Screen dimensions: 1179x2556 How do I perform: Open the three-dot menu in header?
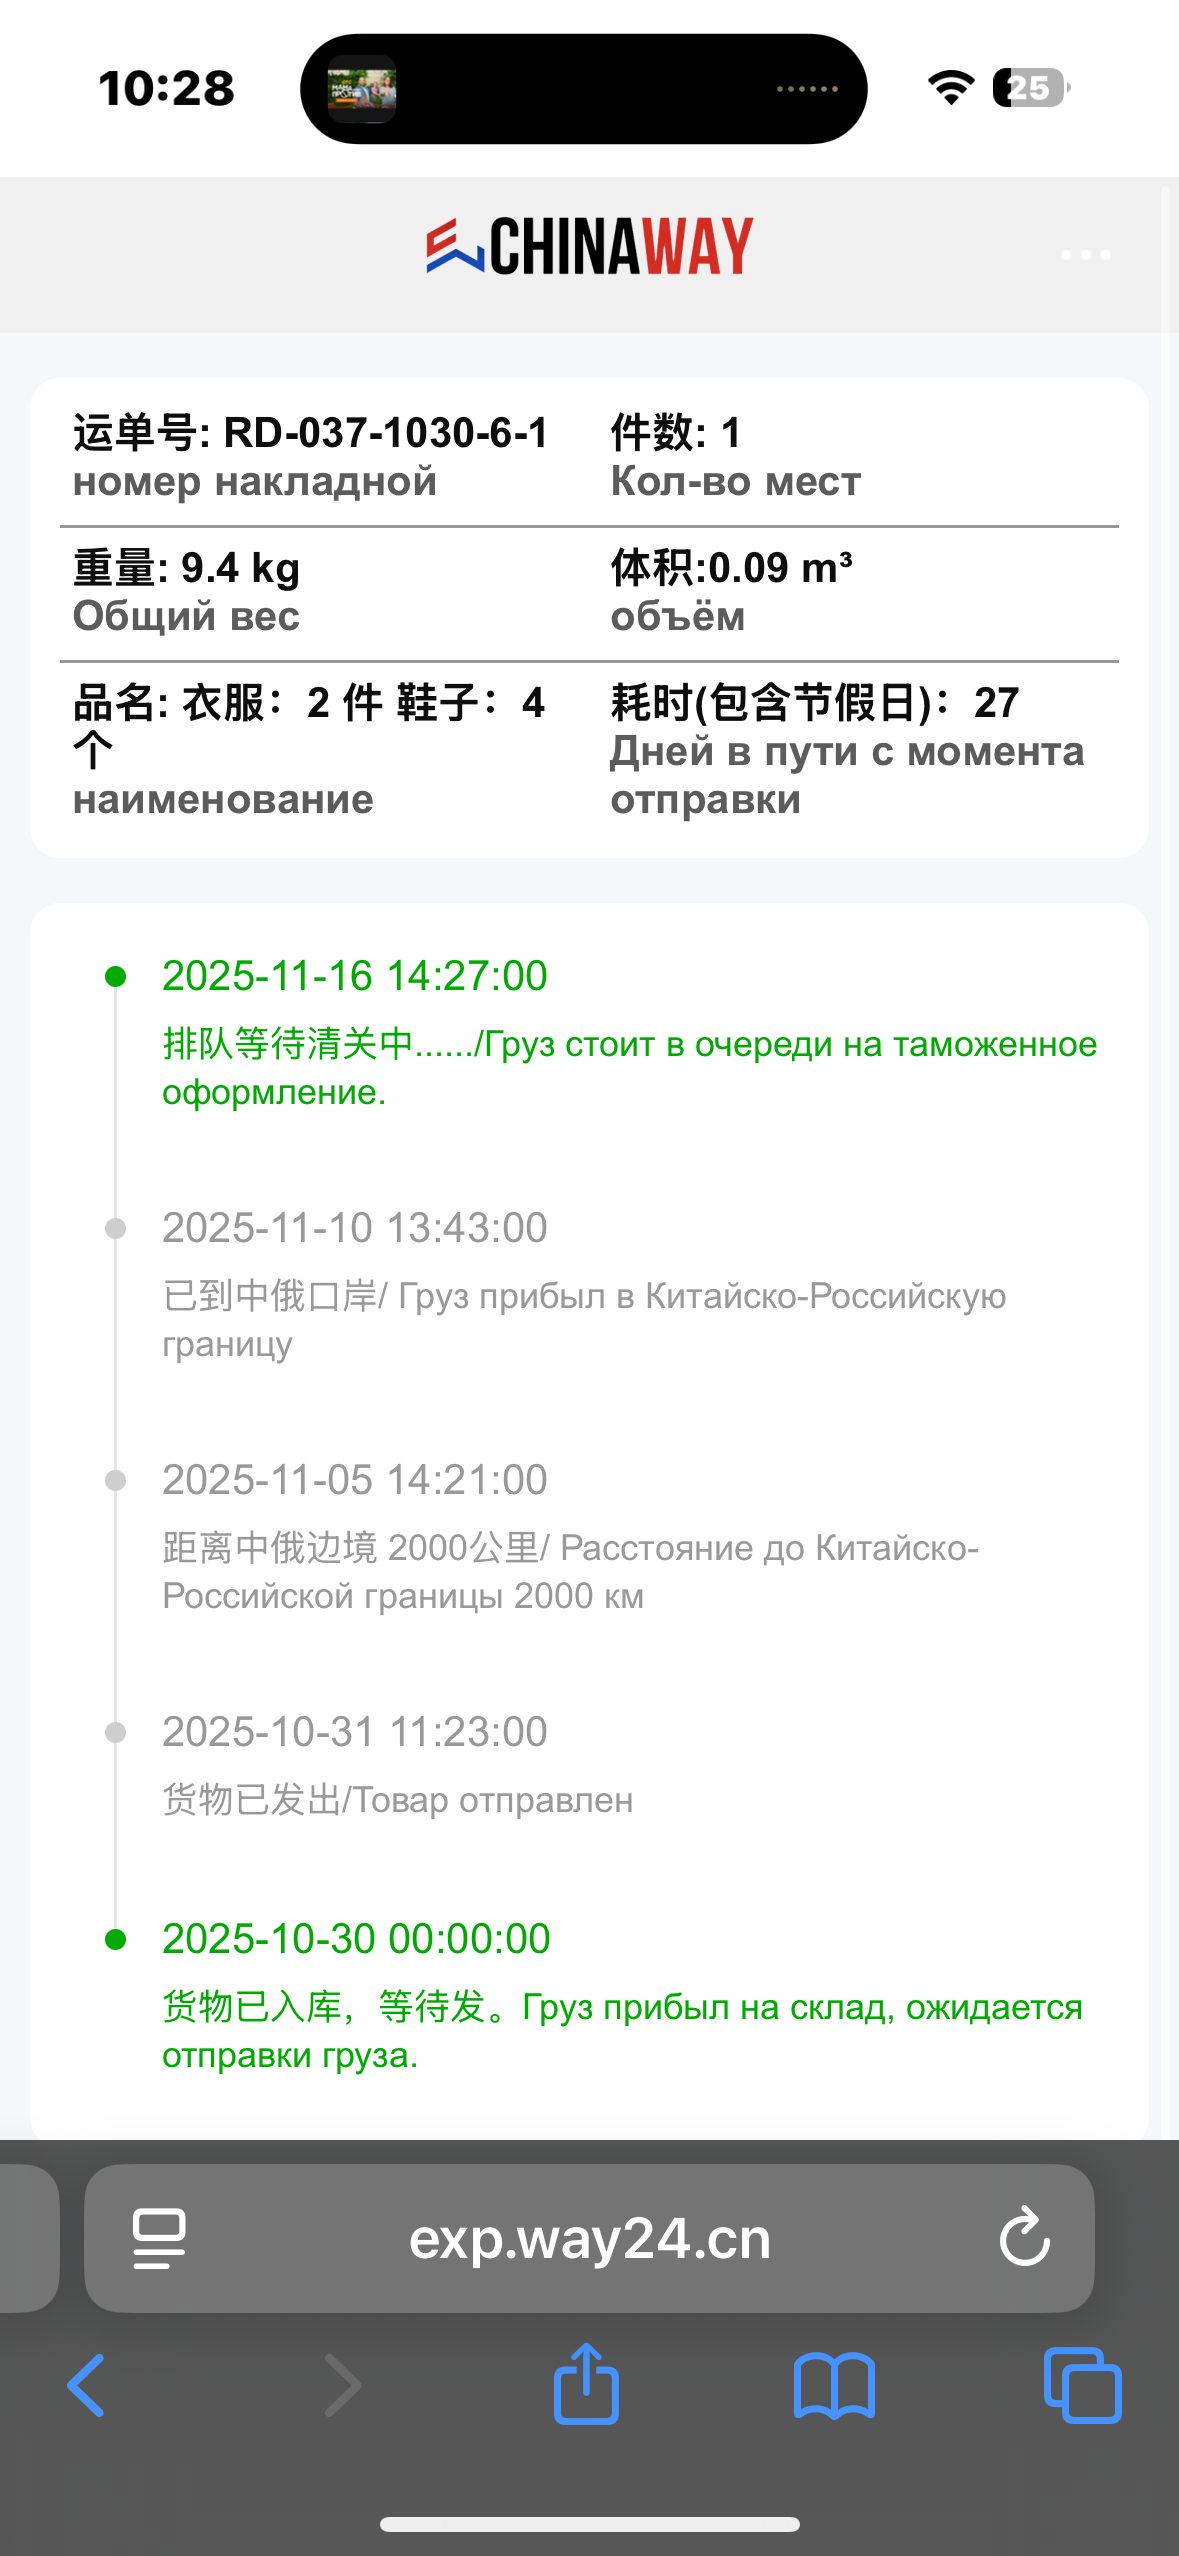pos(1085,255)
